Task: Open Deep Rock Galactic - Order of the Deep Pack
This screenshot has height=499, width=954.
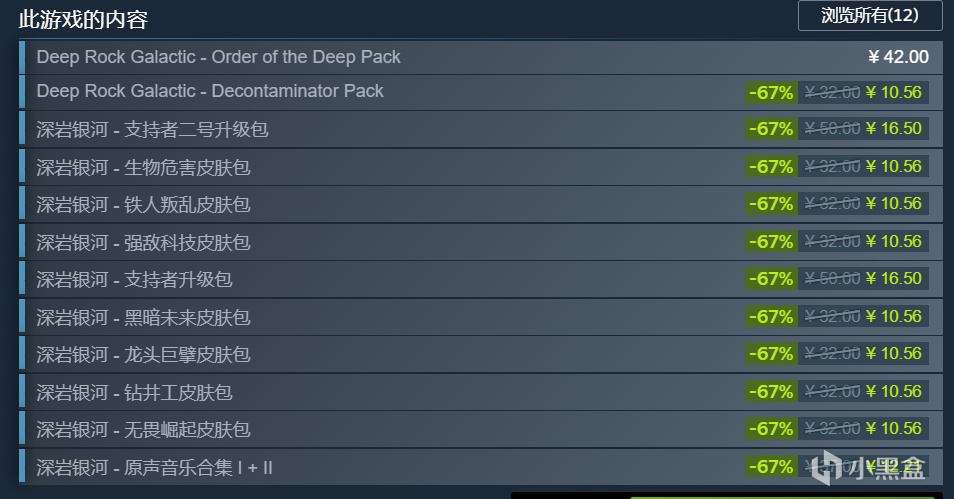Action: pyautogui.click(x=481, y=57)
